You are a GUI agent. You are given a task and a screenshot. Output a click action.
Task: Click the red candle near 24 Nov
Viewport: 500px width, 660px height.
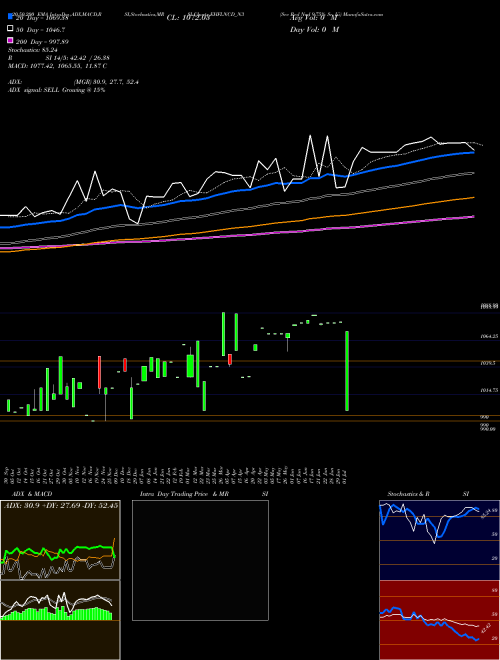point(100,373)
